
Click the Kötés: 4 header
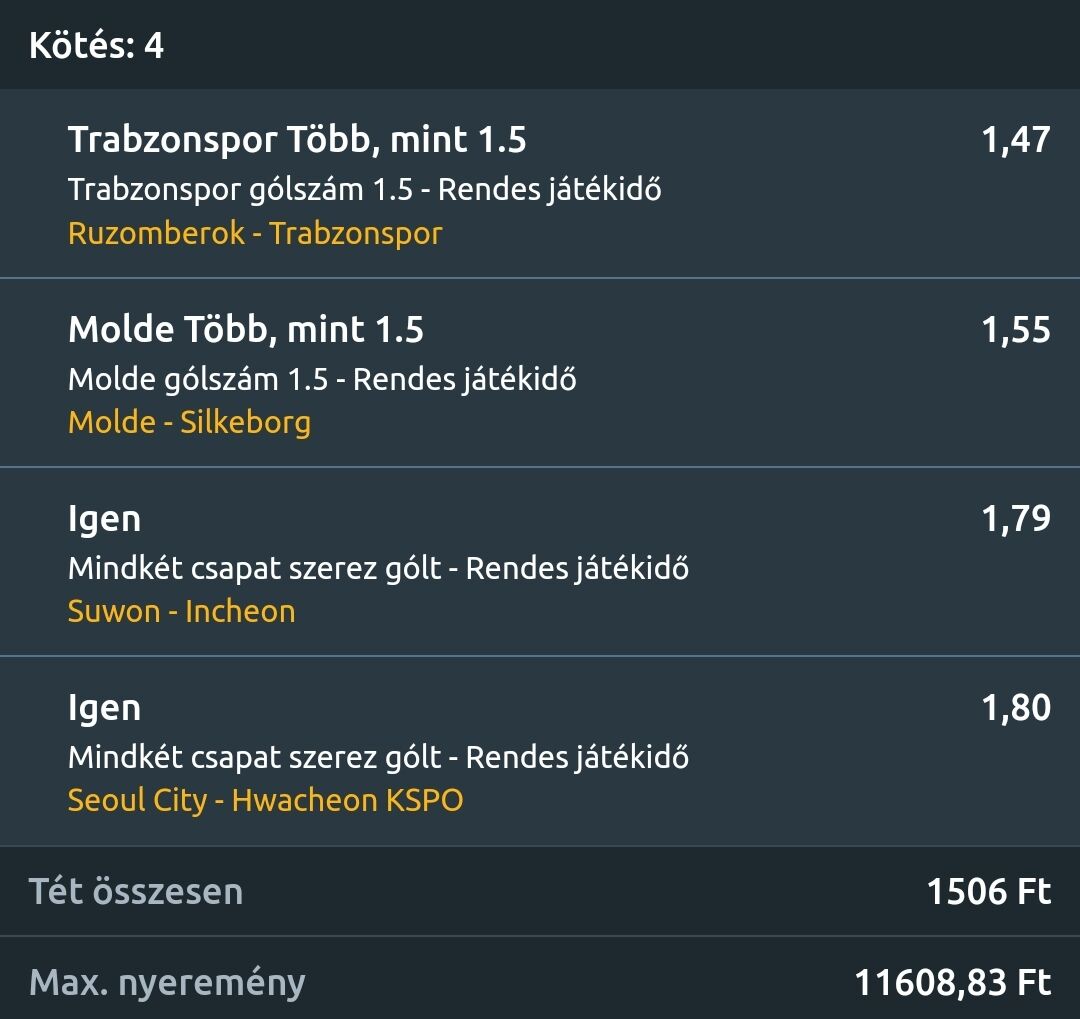tap(97, 45)
